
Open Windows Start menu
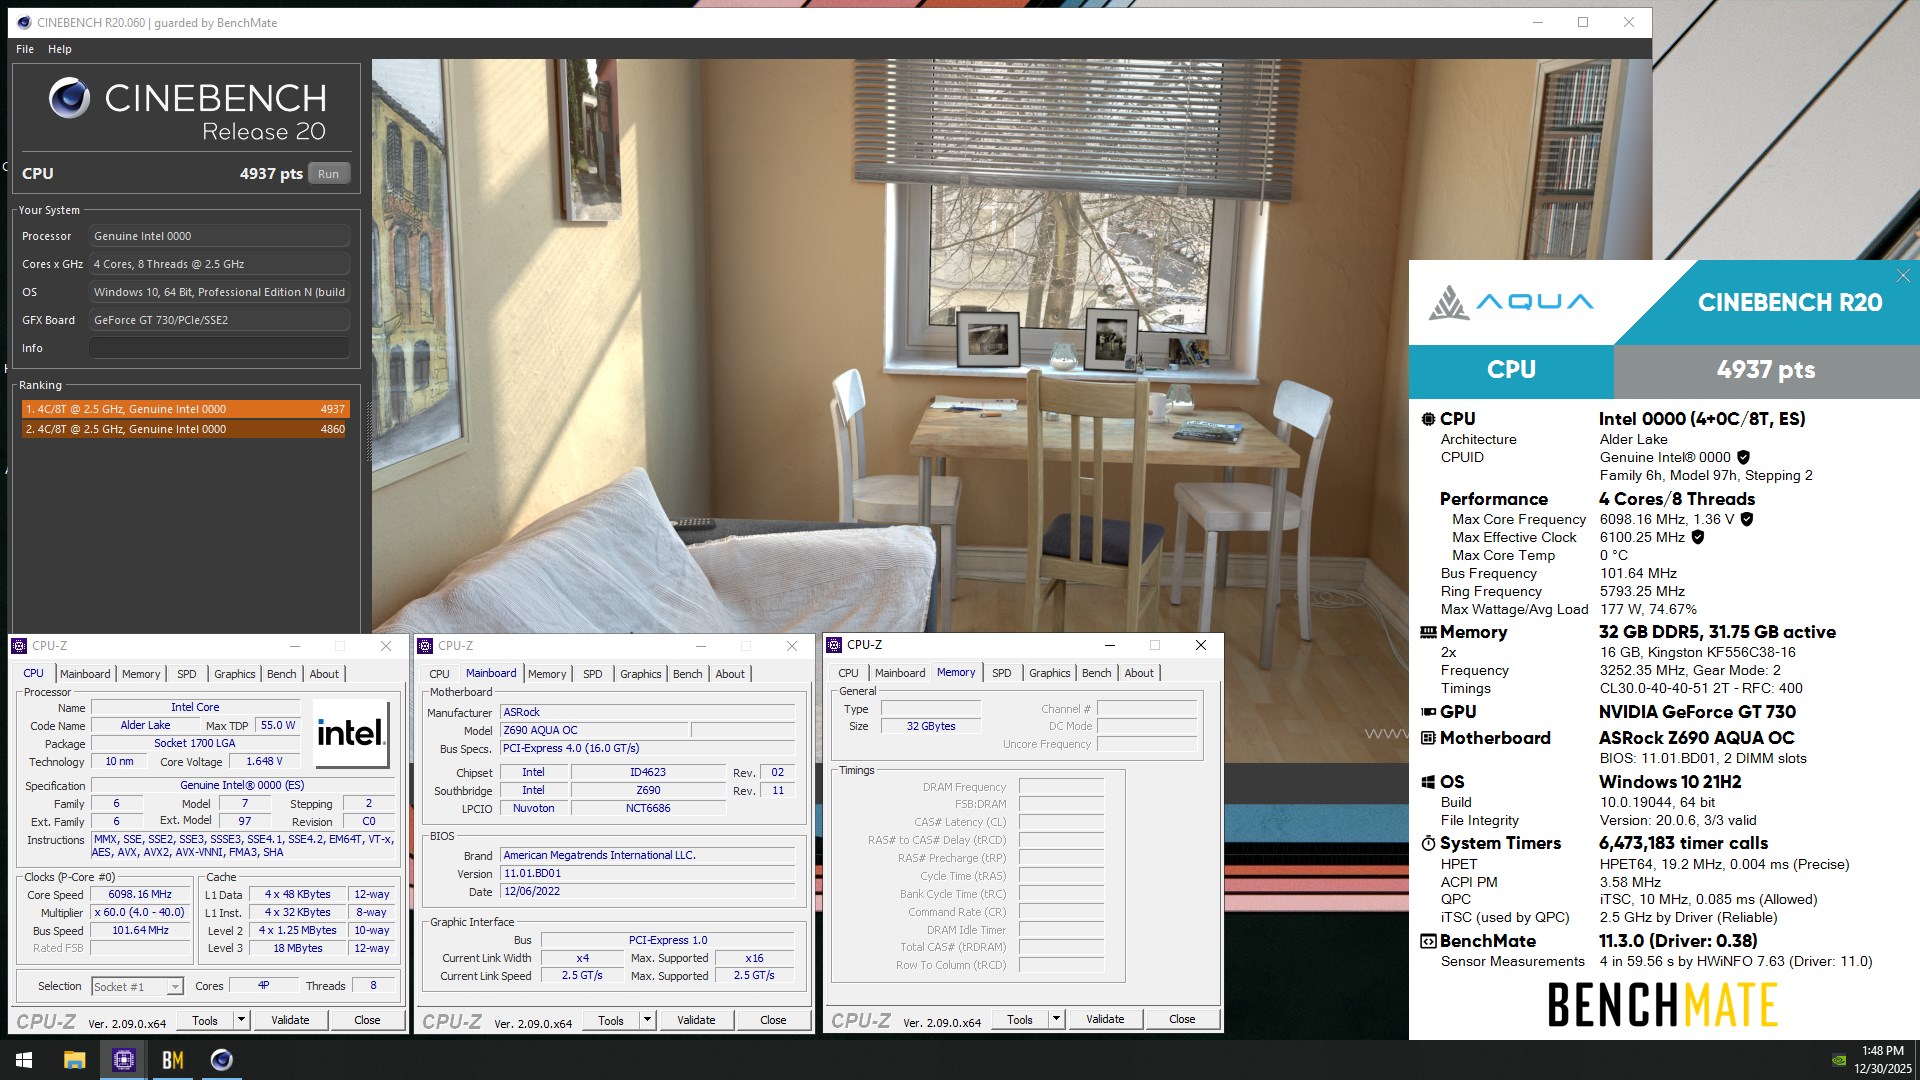pyautogui.click(x=24, y=1060)
